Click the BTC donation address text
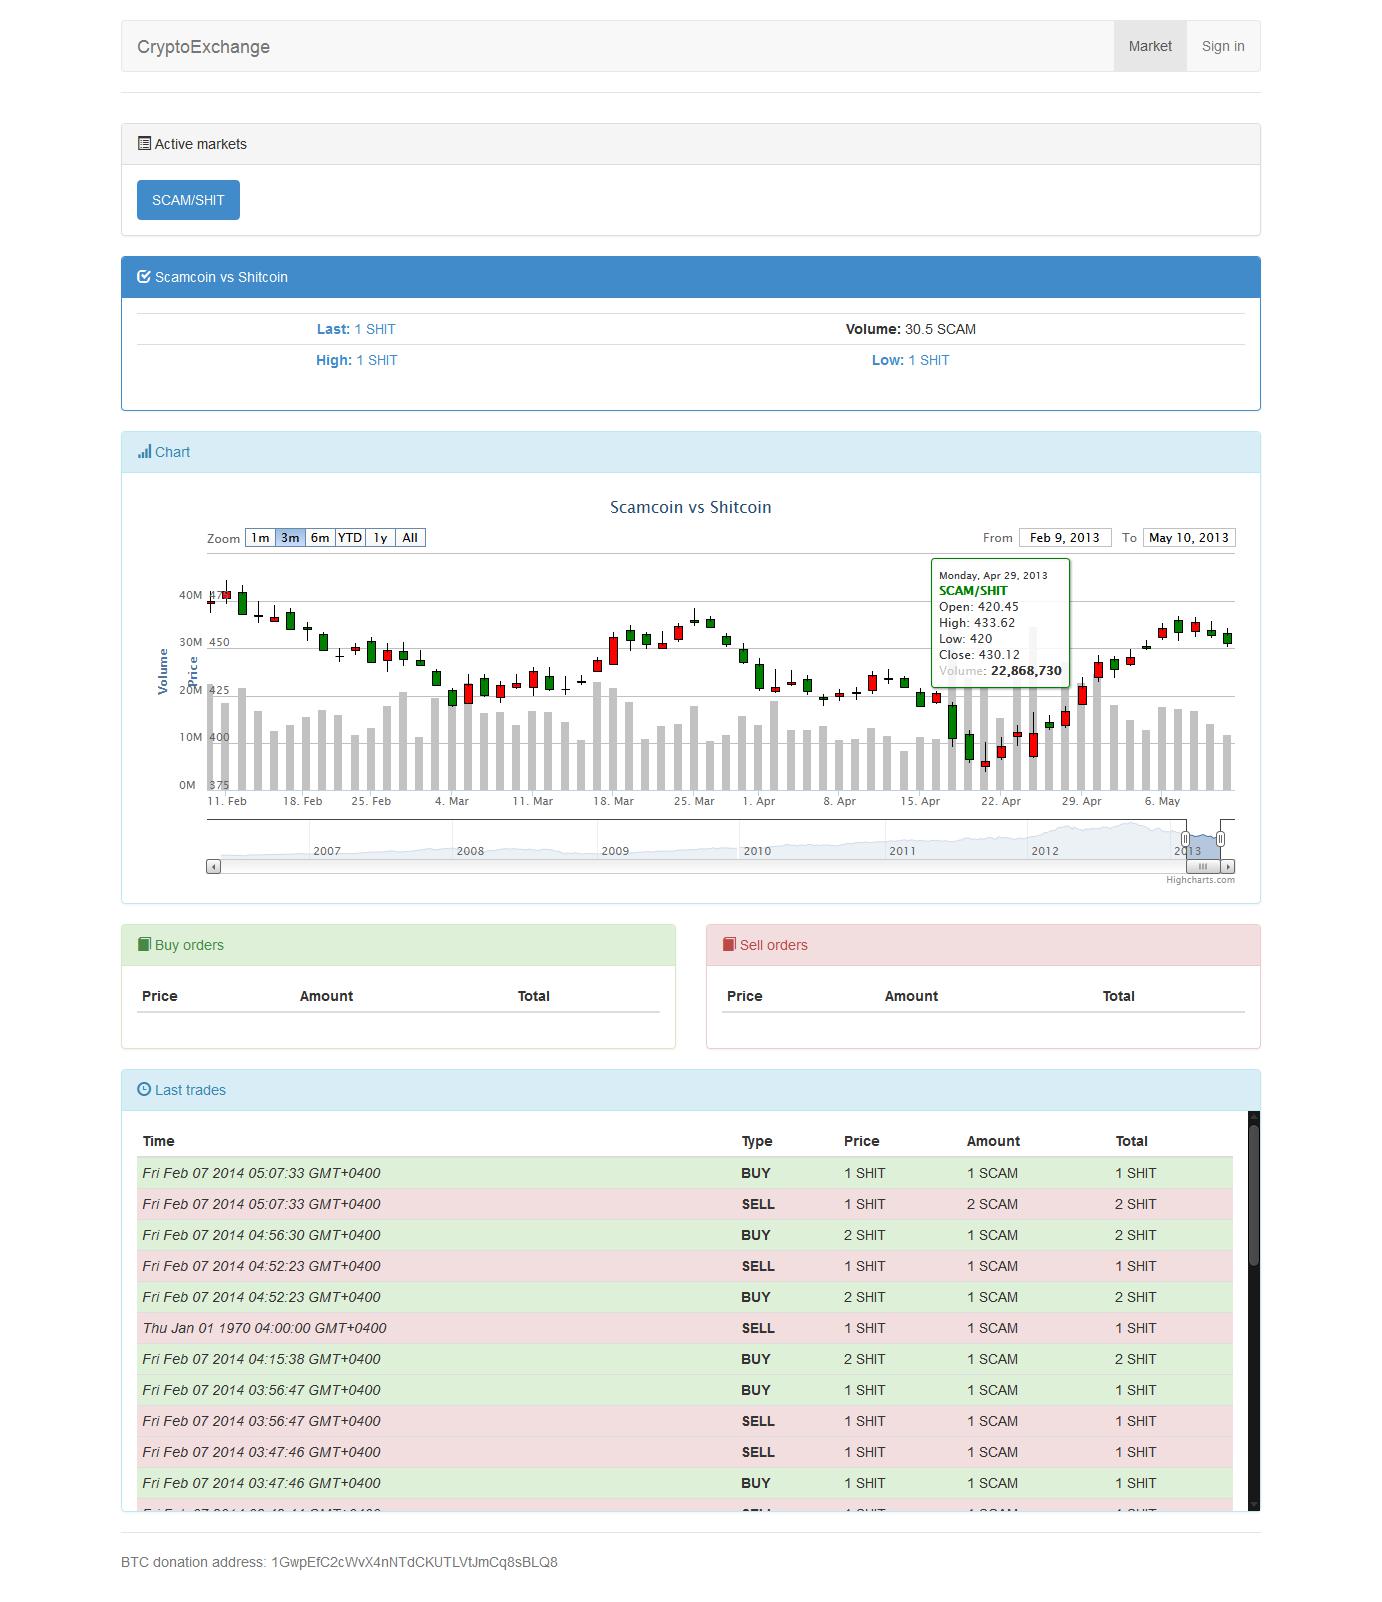The width and height of the screenshot is (1382, 1602). point(339,1562)
